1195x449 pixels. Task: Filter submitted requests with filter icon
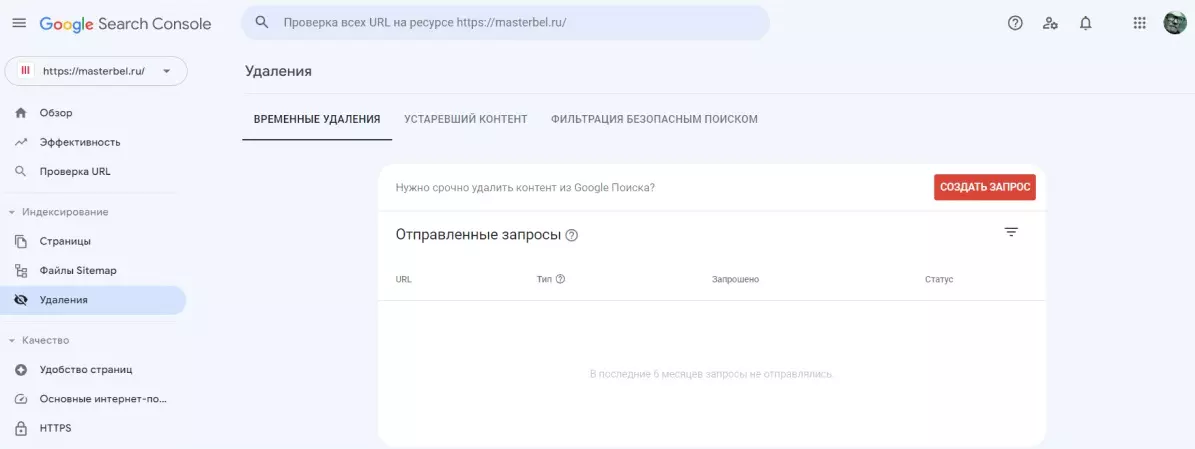click(x=1011, y=233)
